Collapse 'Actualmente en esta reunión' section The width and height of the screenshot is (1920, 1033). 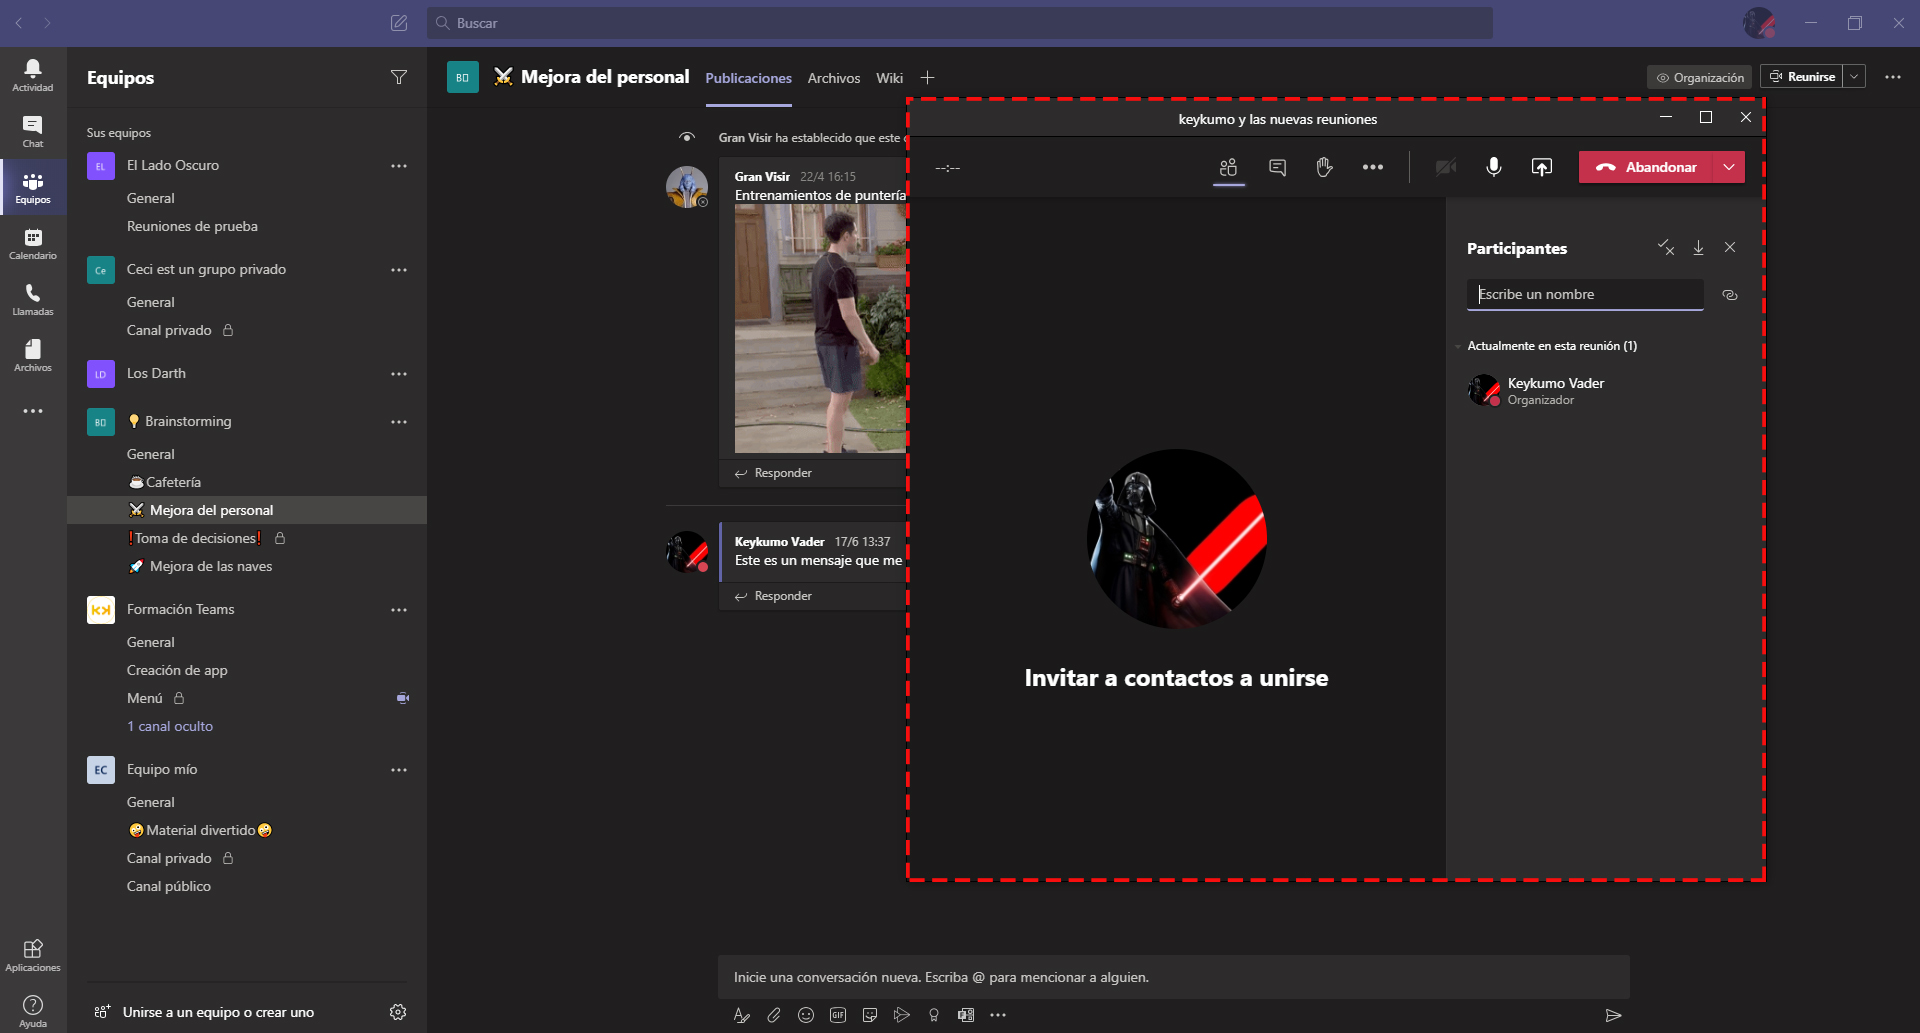(1458, 346)
